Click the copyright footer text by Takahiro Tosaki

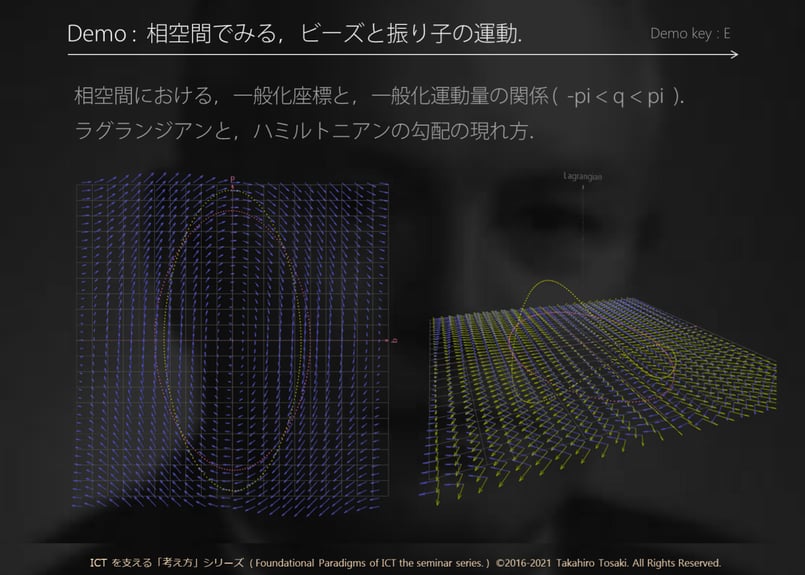[406, 563]
